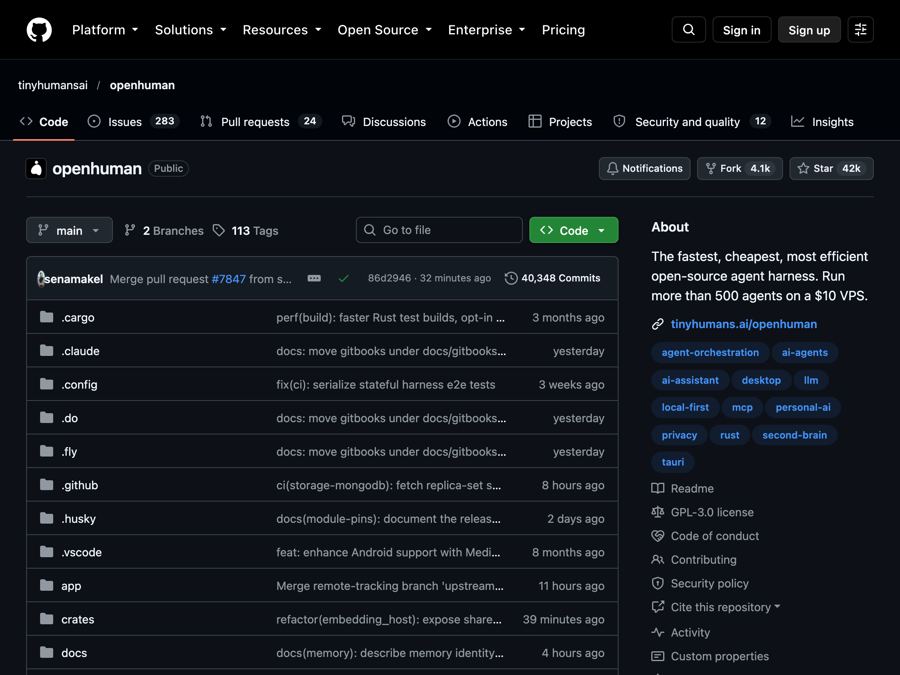Open pull request #7847 link

coord(228,279)
